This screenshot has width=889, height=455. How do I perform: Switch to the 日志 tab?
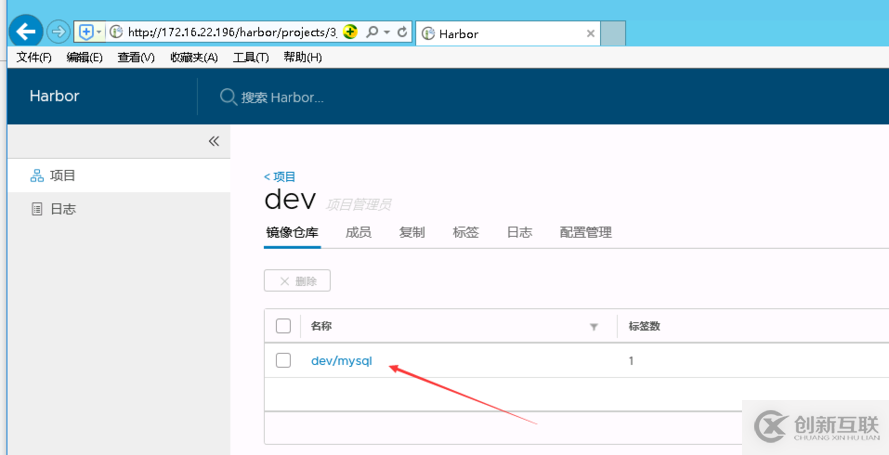tap(519, 233)
